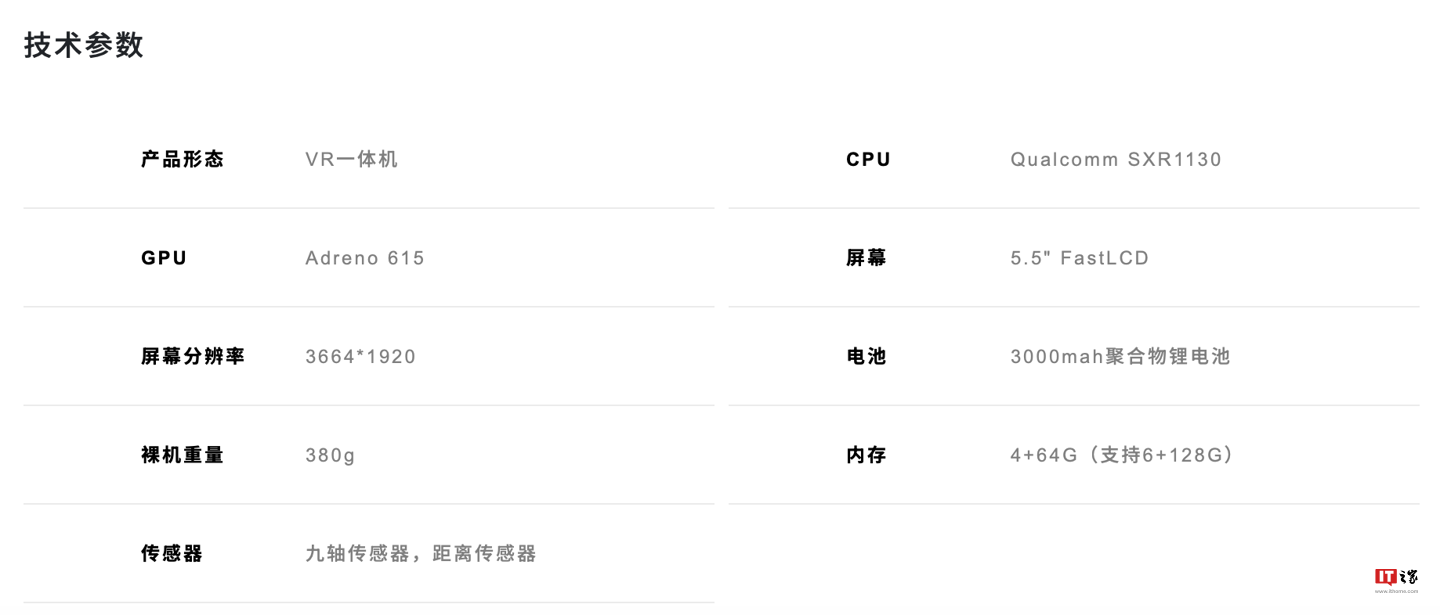The height and width of the screenshot is (615, 1440).
Task: Select the 电池 label
Action: [866, 356]
